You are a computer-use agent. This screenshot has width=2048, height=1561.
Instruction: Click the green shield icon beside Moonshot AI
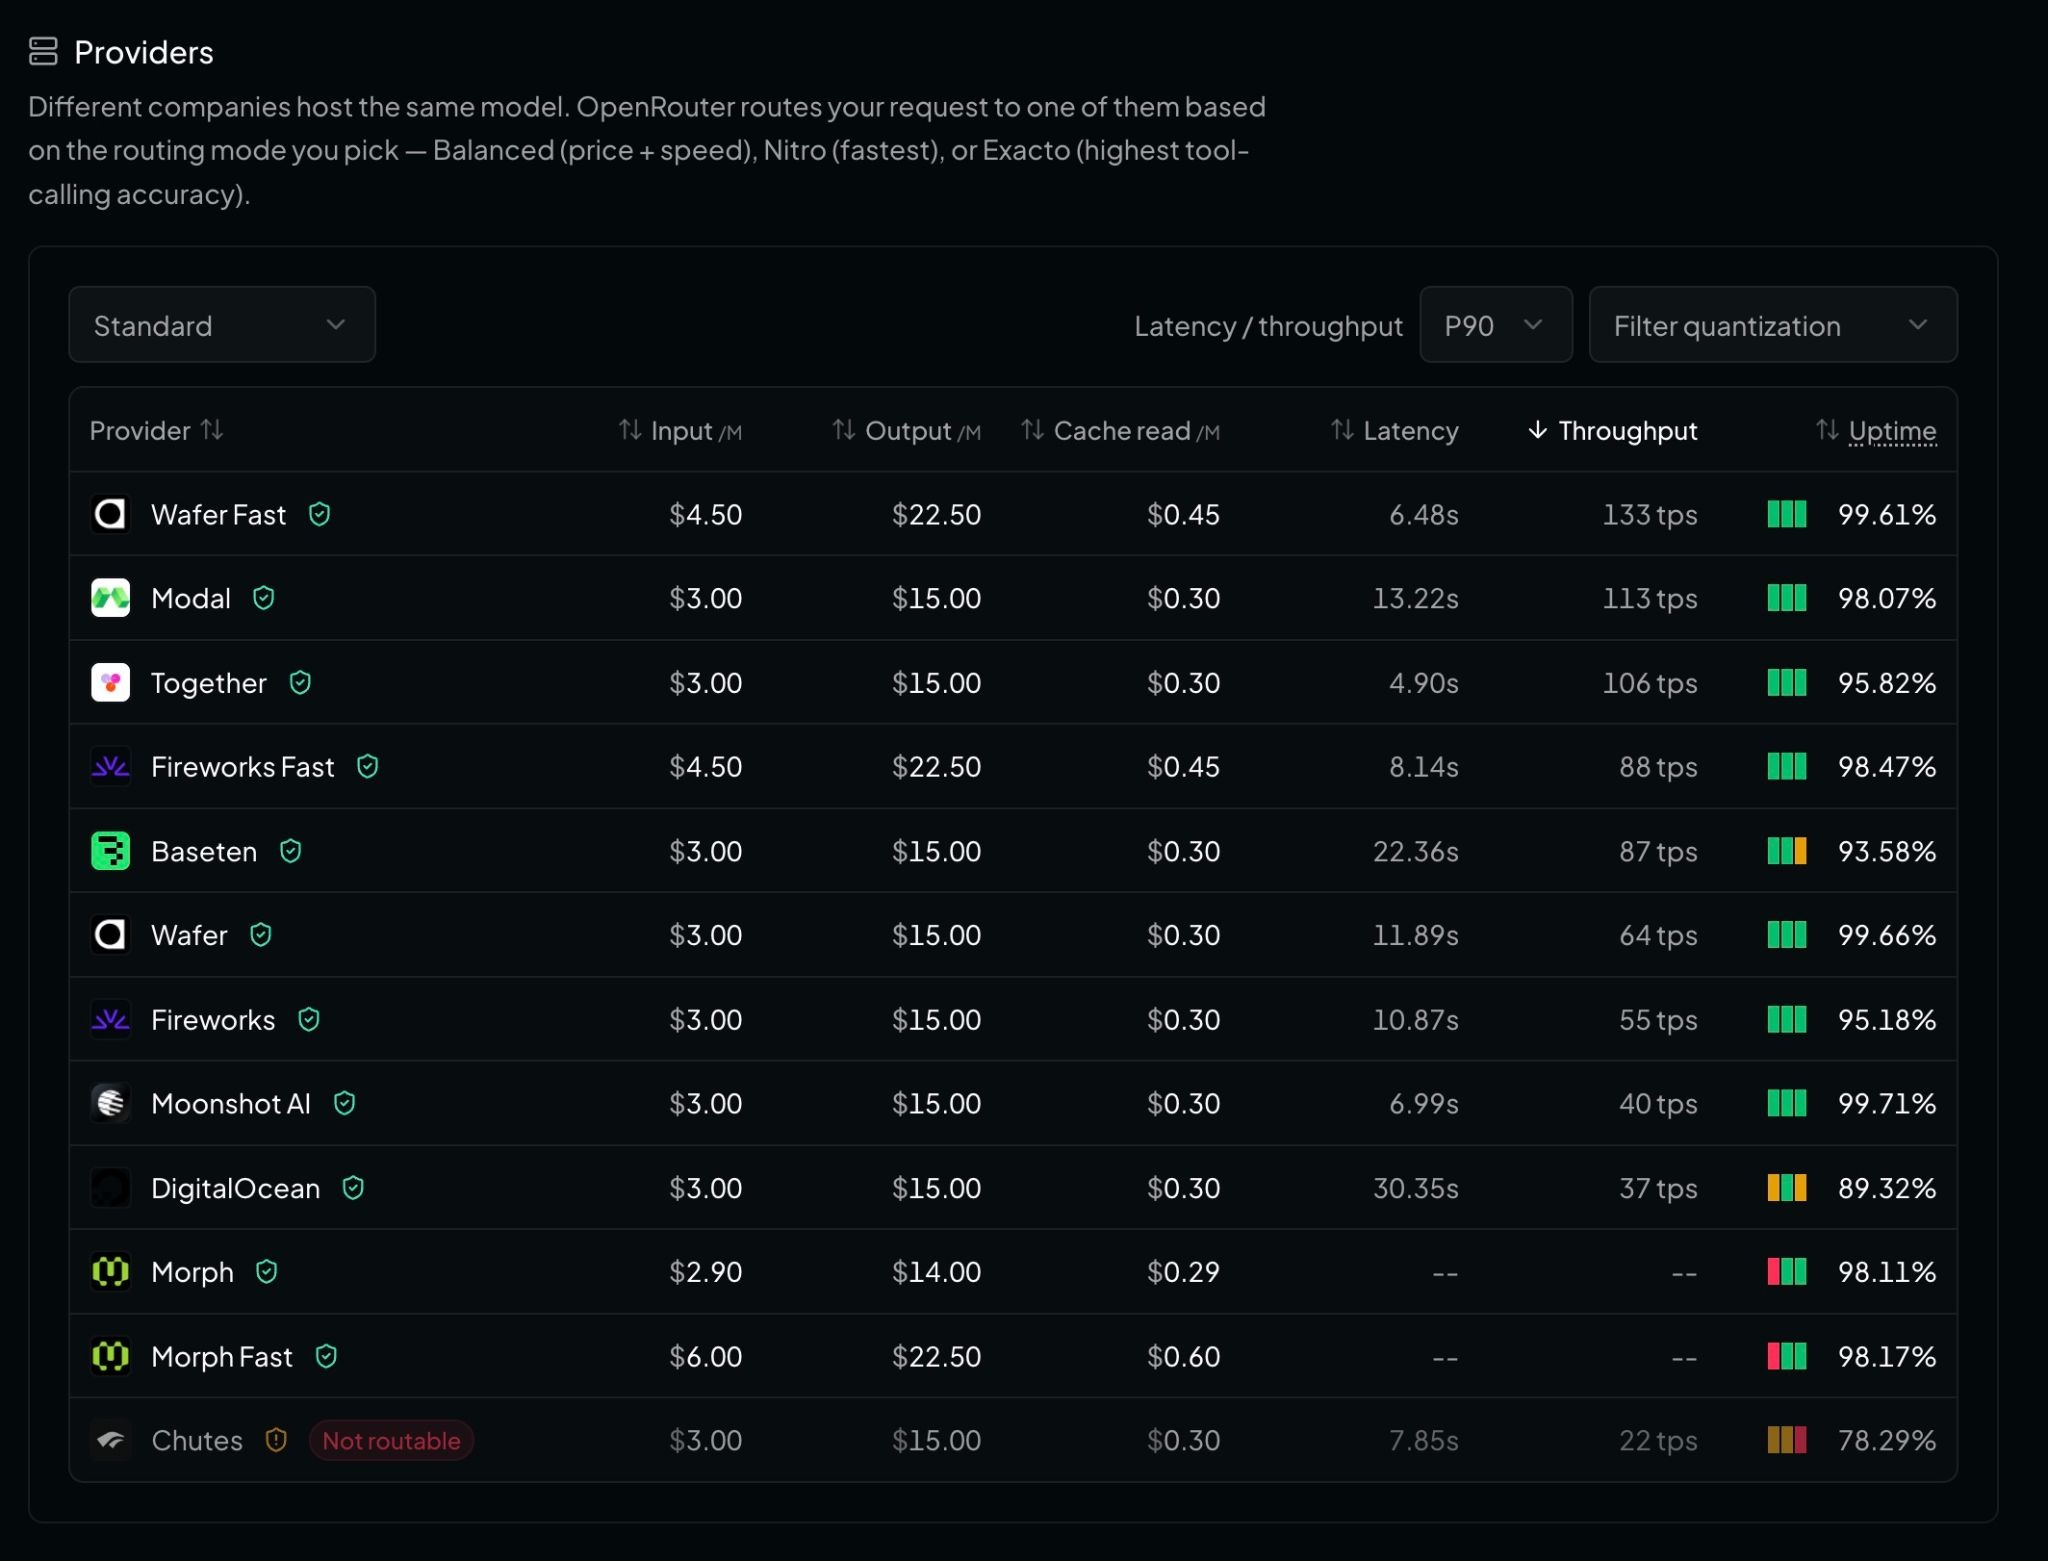click(344, 1103)
